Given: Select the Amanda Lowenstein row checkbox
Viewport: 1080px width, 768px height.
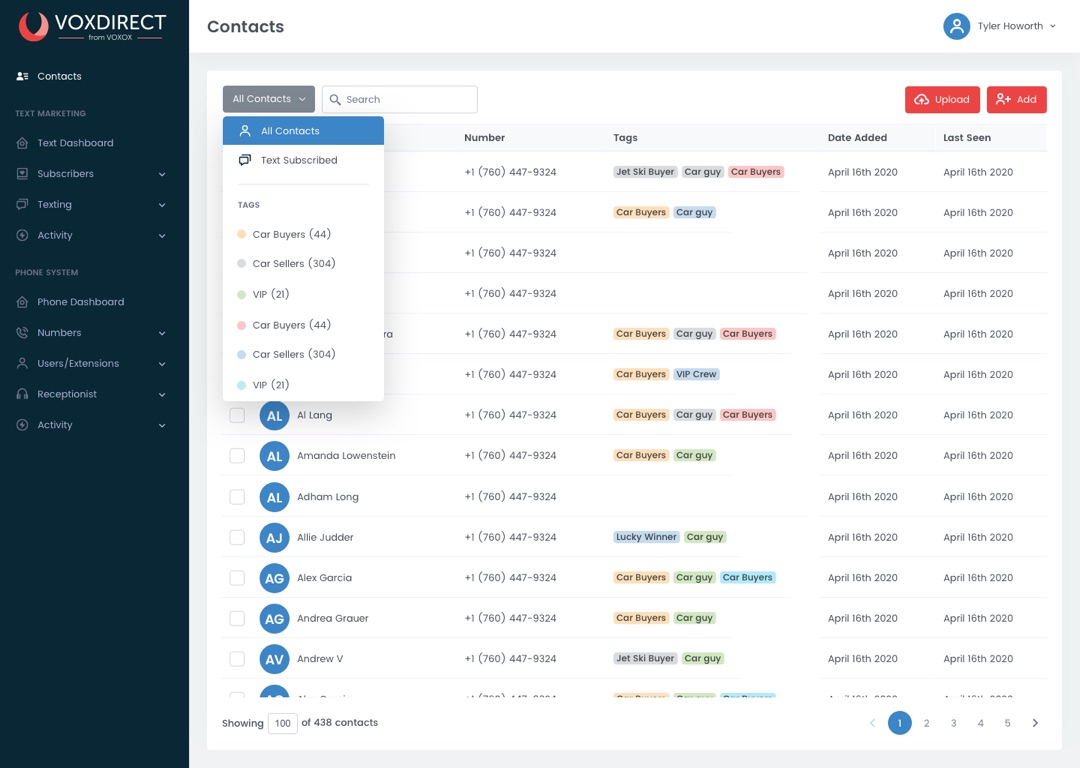Looking at the screenshot, I should [237, 456].
